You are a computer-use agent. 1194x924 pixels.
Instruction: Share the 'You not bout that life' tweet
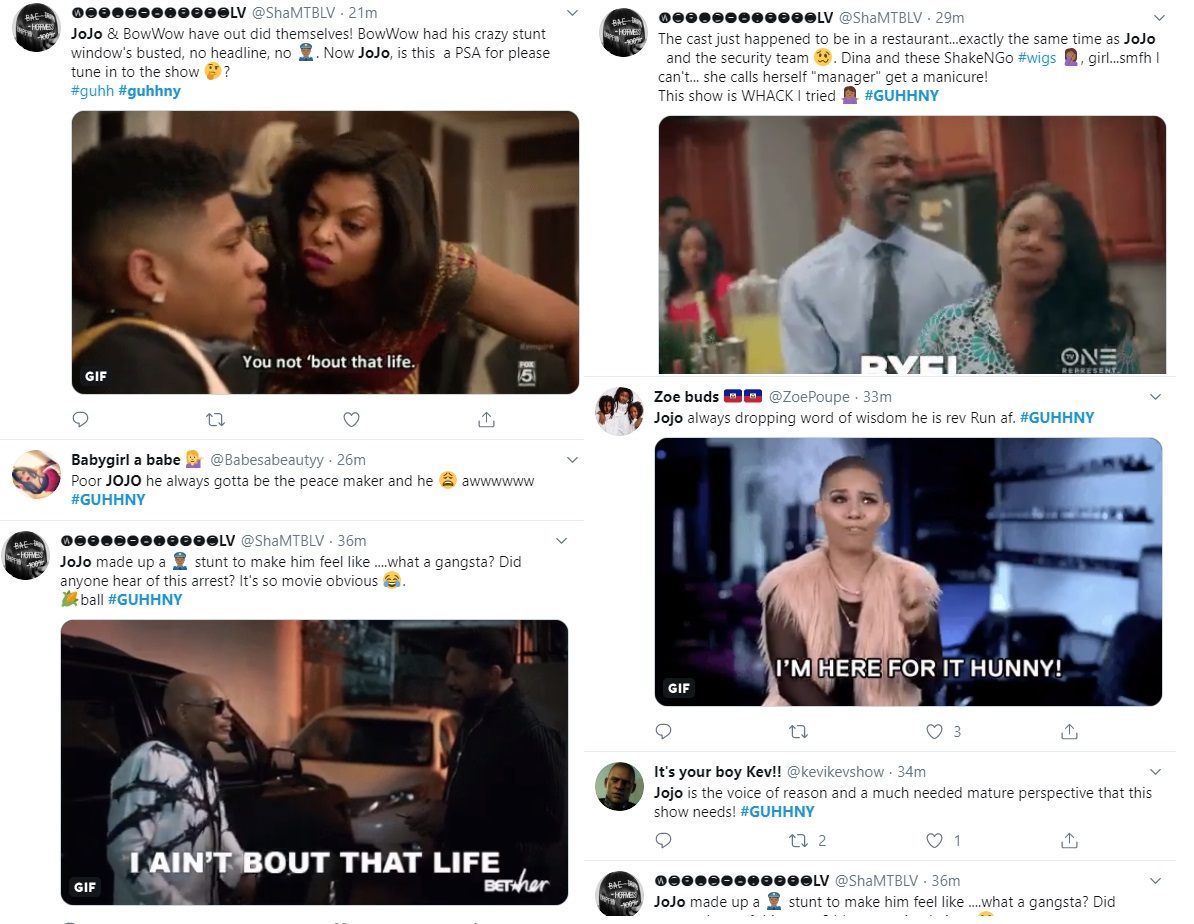pyautogui.click(x=487, y=419)
